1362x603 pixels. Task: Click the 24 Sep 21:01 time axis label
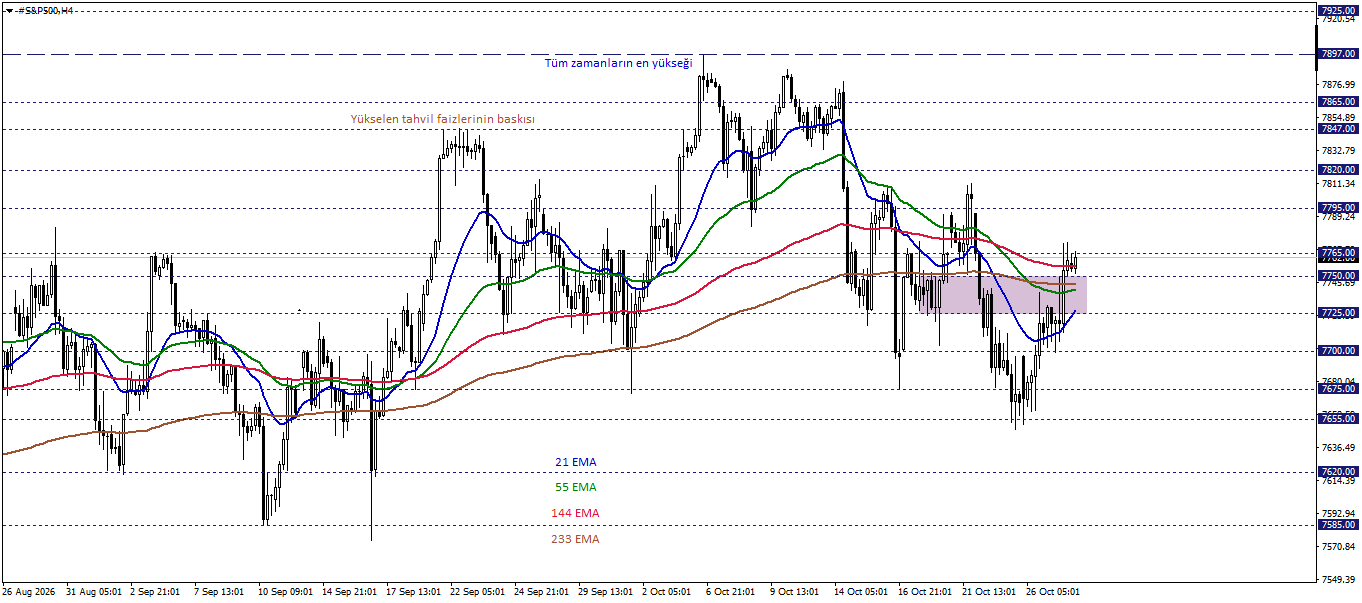pyautogui.click(x=541, y=592)
